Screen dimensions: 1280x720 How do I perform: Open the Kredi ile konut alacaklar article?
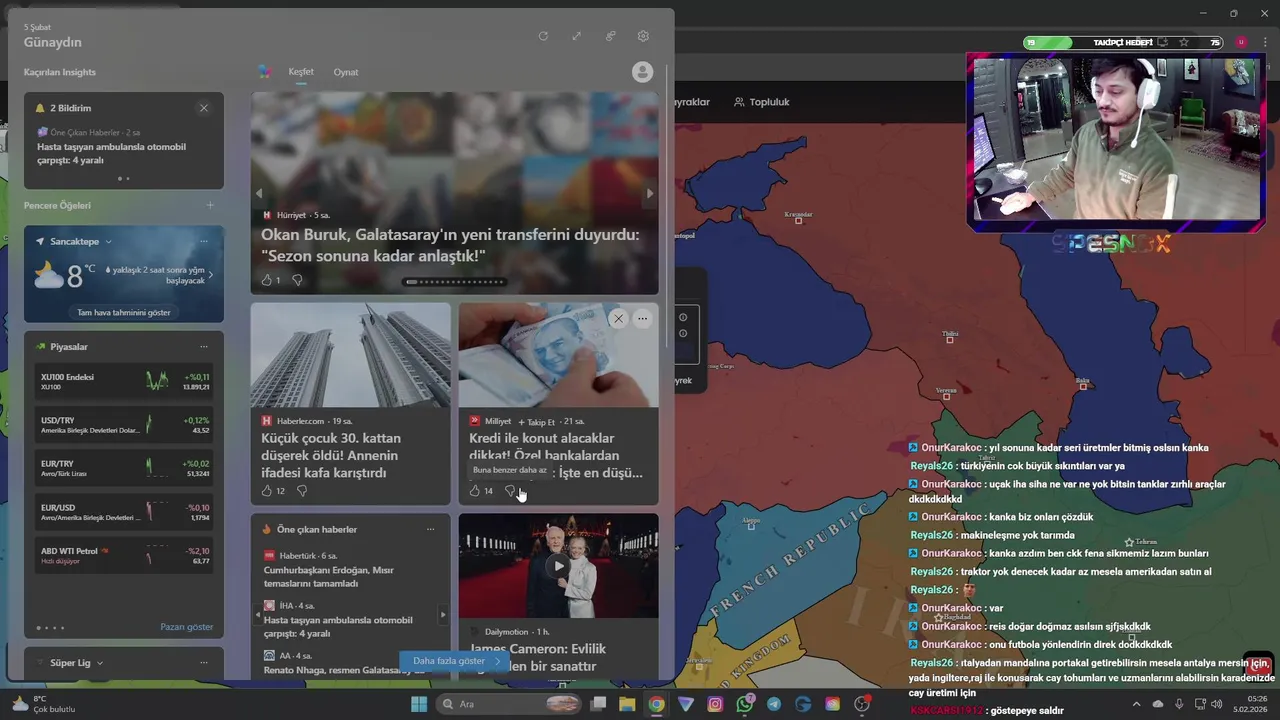[556, 455]
